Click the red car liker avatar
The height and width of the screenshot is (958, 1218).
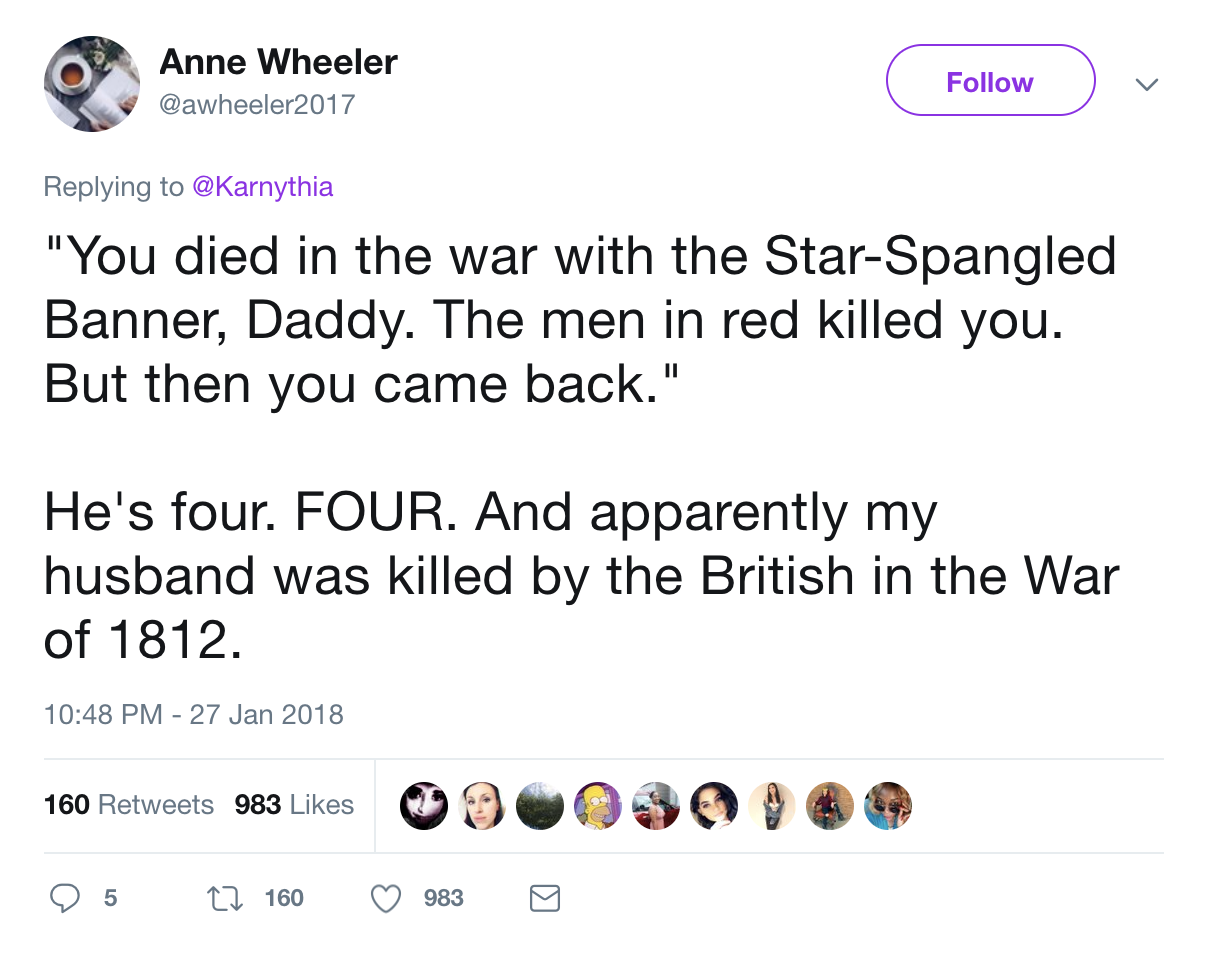click(x=656, y=806)
